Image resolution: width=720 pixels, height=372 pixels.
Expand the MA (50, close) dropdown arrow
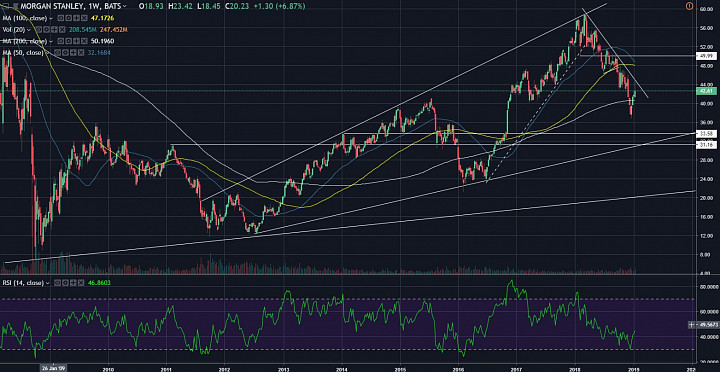(x=47, y=53)
